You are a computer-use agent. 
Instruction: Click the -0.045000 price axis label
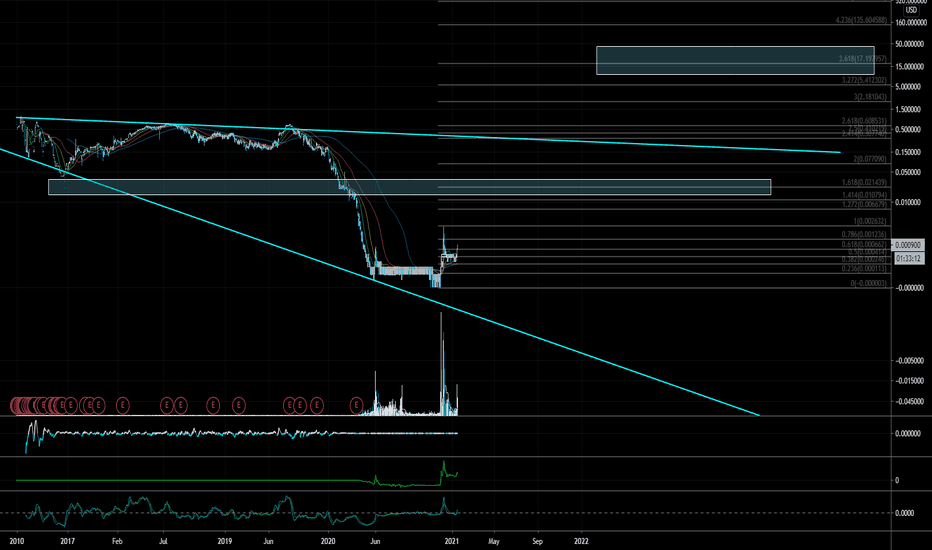coord(909,401)
